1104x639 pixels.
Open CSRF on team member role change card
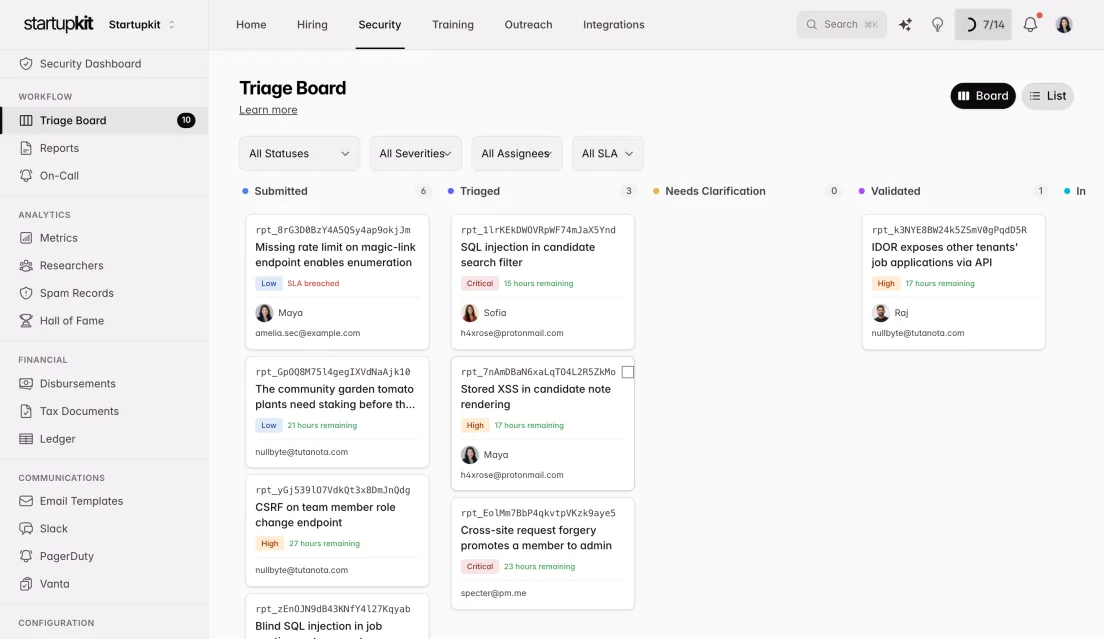(337, 531)
